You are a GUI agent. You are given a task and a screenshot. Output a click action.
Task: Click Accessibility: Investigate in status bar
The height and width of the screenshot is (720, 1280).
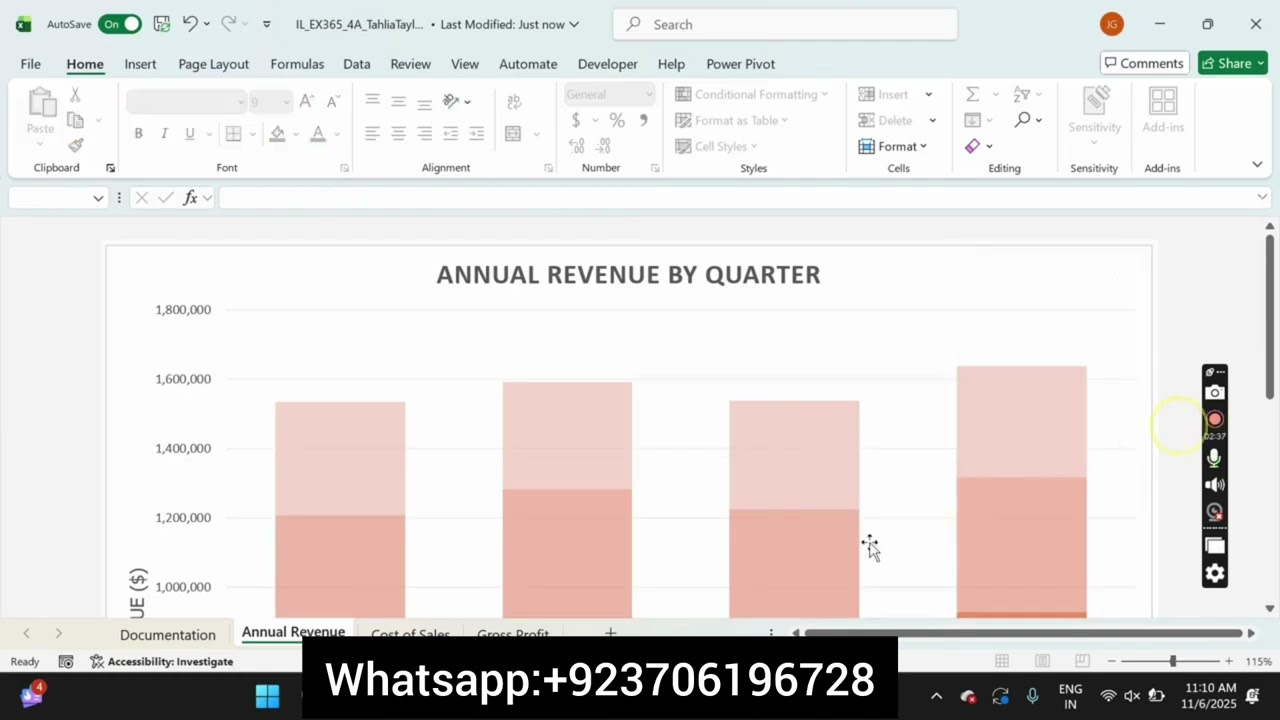pyautogui.click(x=161, y=661)
